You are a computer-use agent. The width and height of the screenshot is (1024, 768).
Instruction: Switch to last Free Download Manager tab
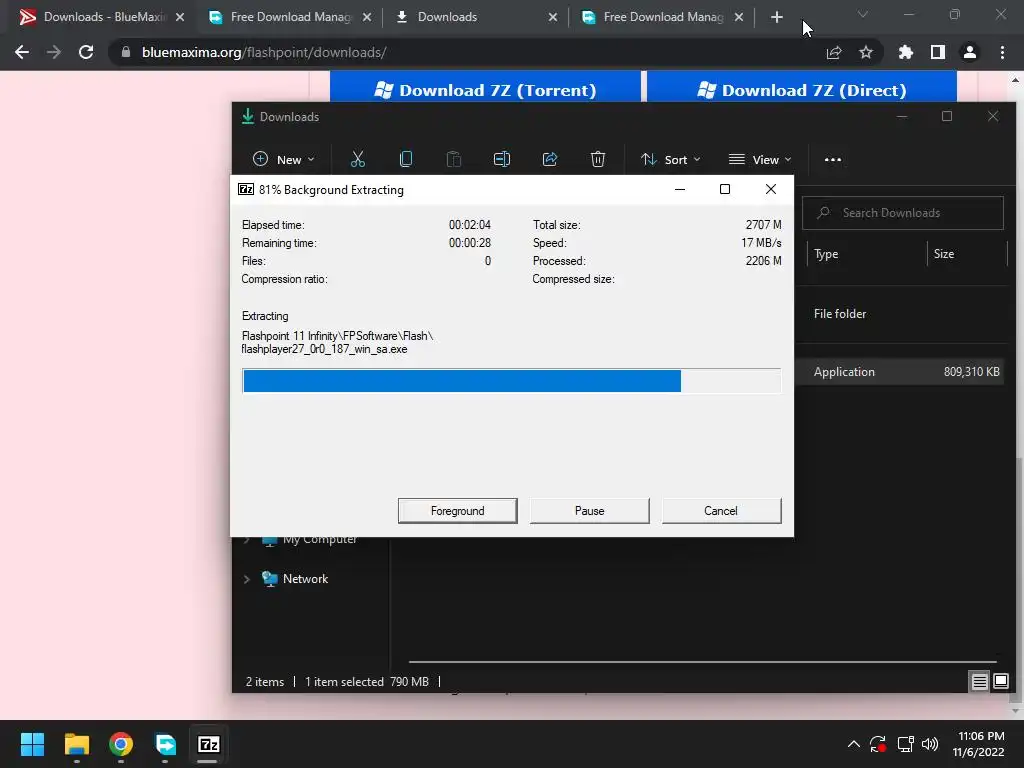pyautogui.click(x=663, y=17)
